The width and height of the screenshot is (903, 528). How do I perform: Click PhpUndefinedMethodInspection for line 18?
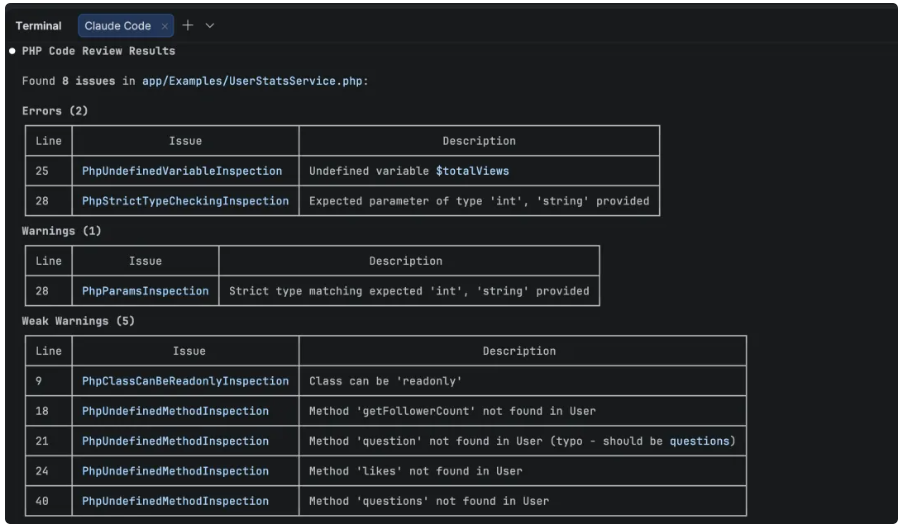175,411
